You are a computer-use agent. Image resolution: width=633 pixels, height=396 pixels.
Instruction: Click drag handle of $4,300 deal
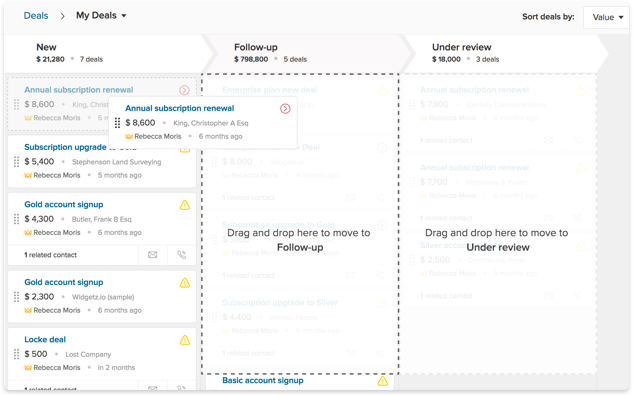click(x=17, y=219)
